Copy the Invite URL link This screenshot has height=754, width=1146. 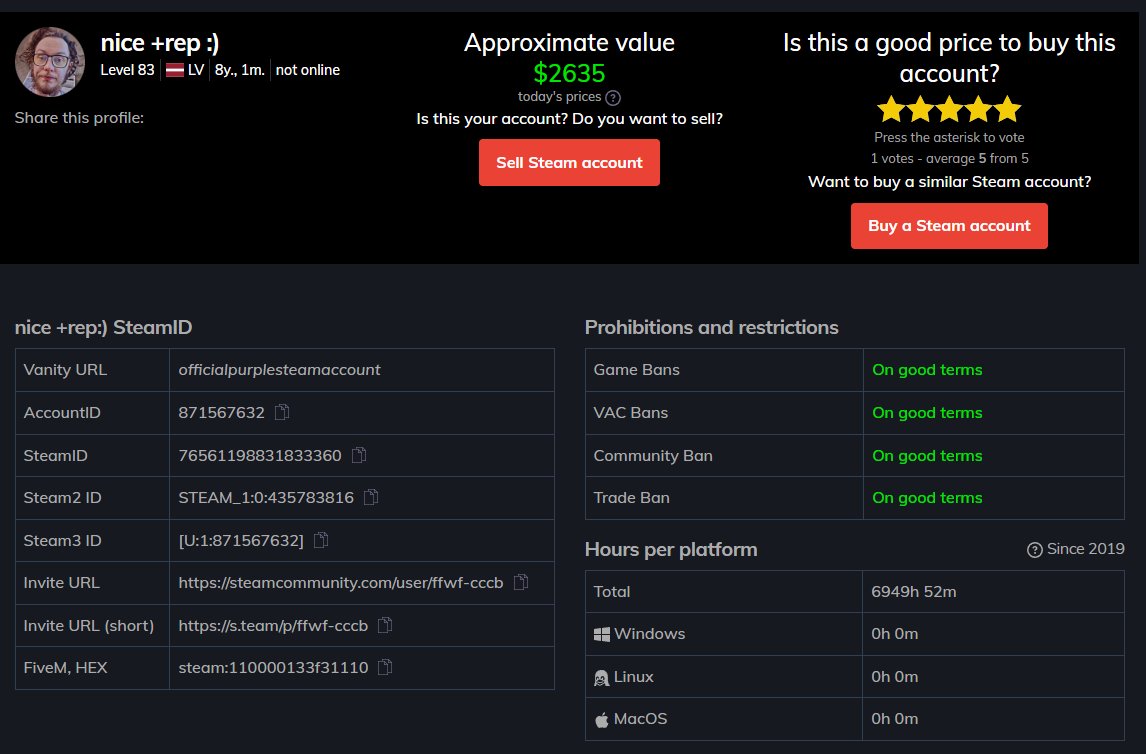click(521, 582)
